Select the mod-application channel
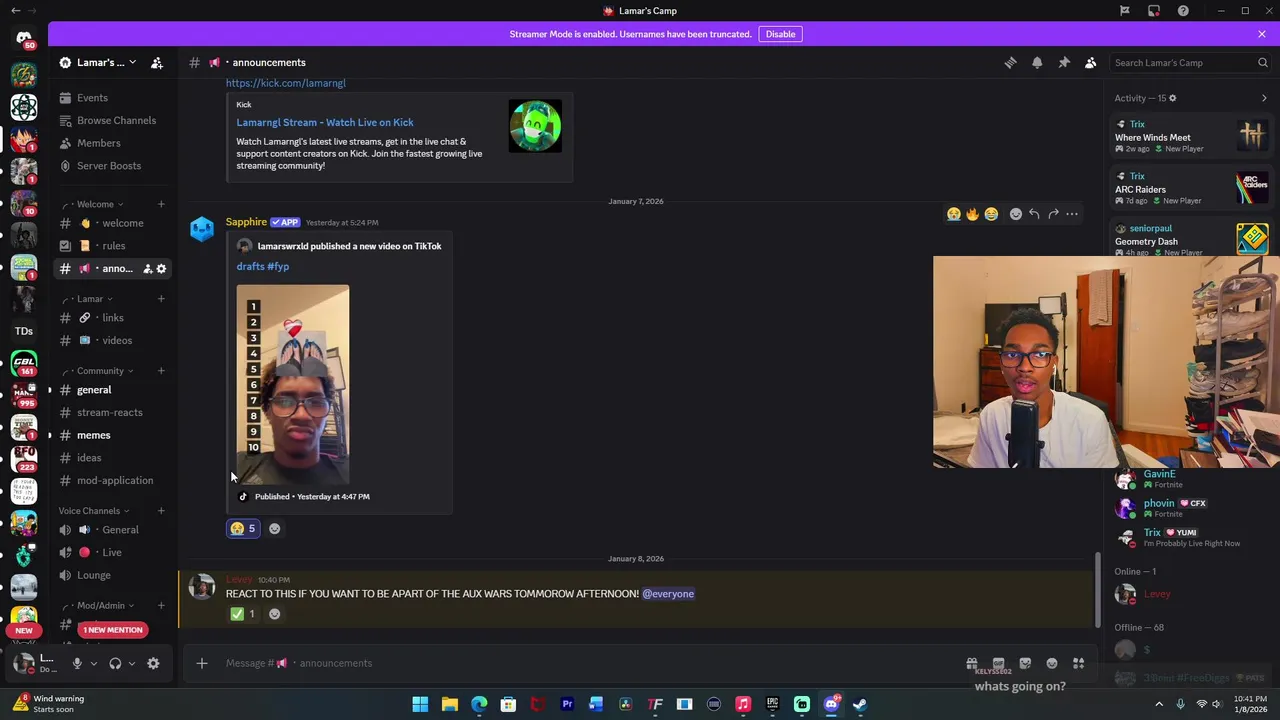Image resolution: width=1280 pixels, height=720 pixels. coord(115,481)
